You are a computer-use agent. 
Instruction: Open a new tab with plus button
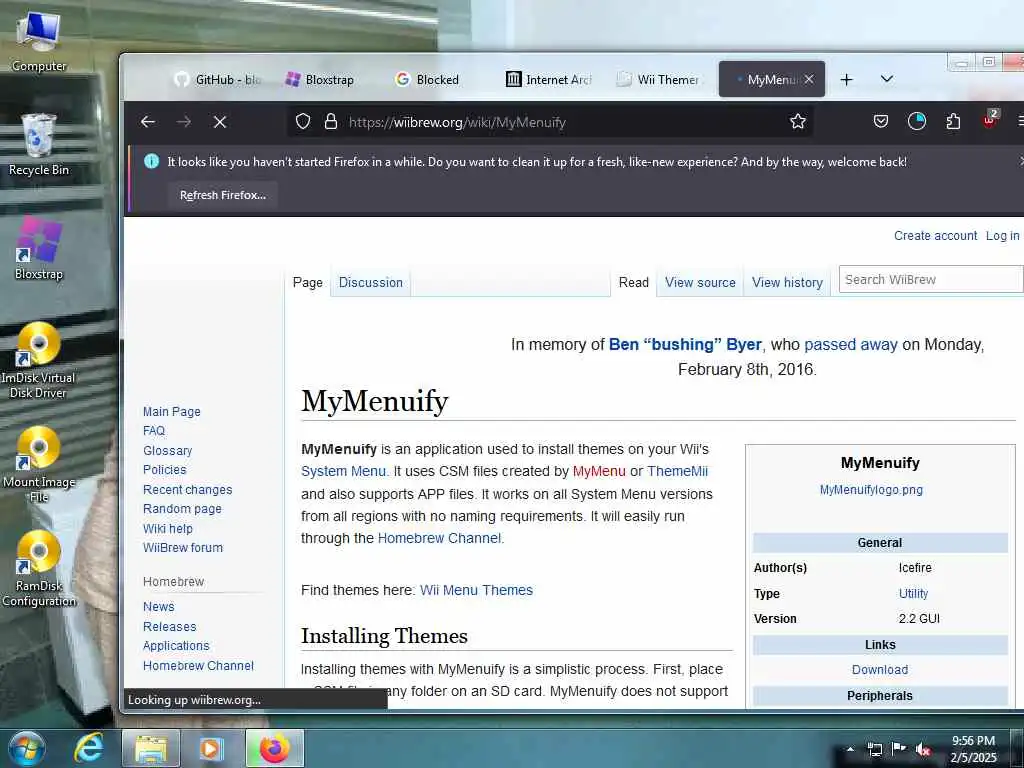pos(846,79)
